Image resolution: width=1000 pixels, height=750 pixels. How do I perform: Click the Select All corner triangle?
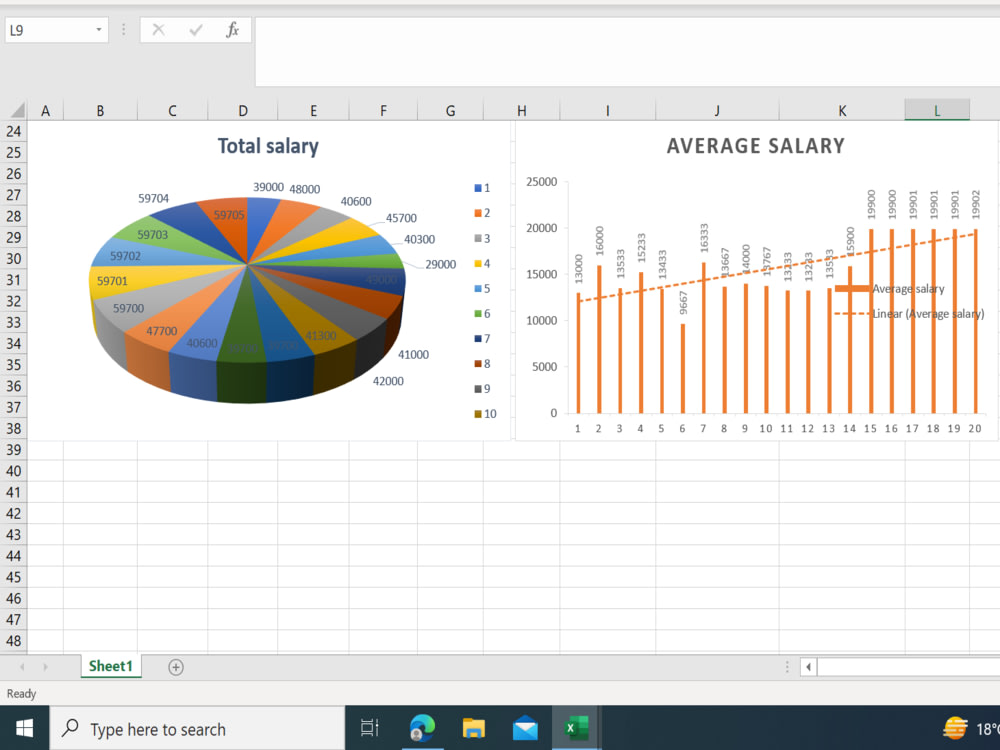point(16,110)
